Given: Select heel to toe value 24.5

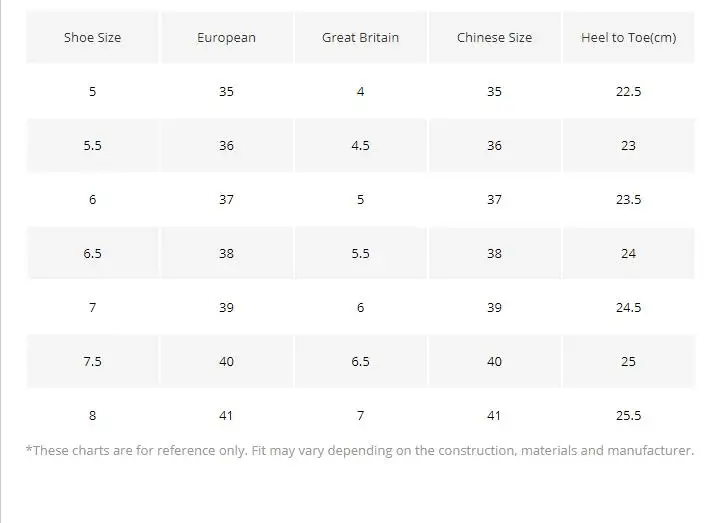Looking at the screenshot, I should click(629, 307).
